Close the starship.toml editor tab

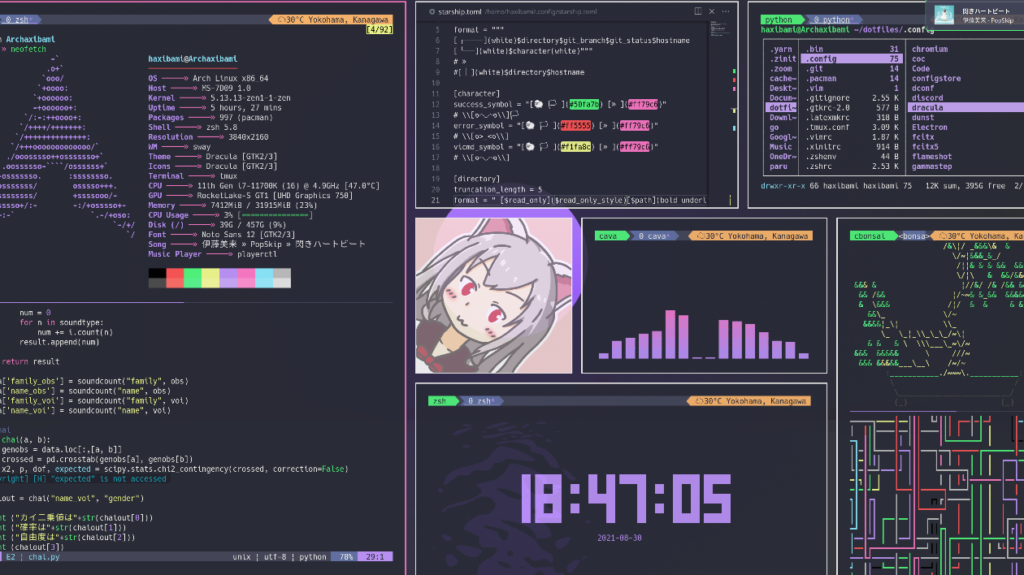pos(712,11)
